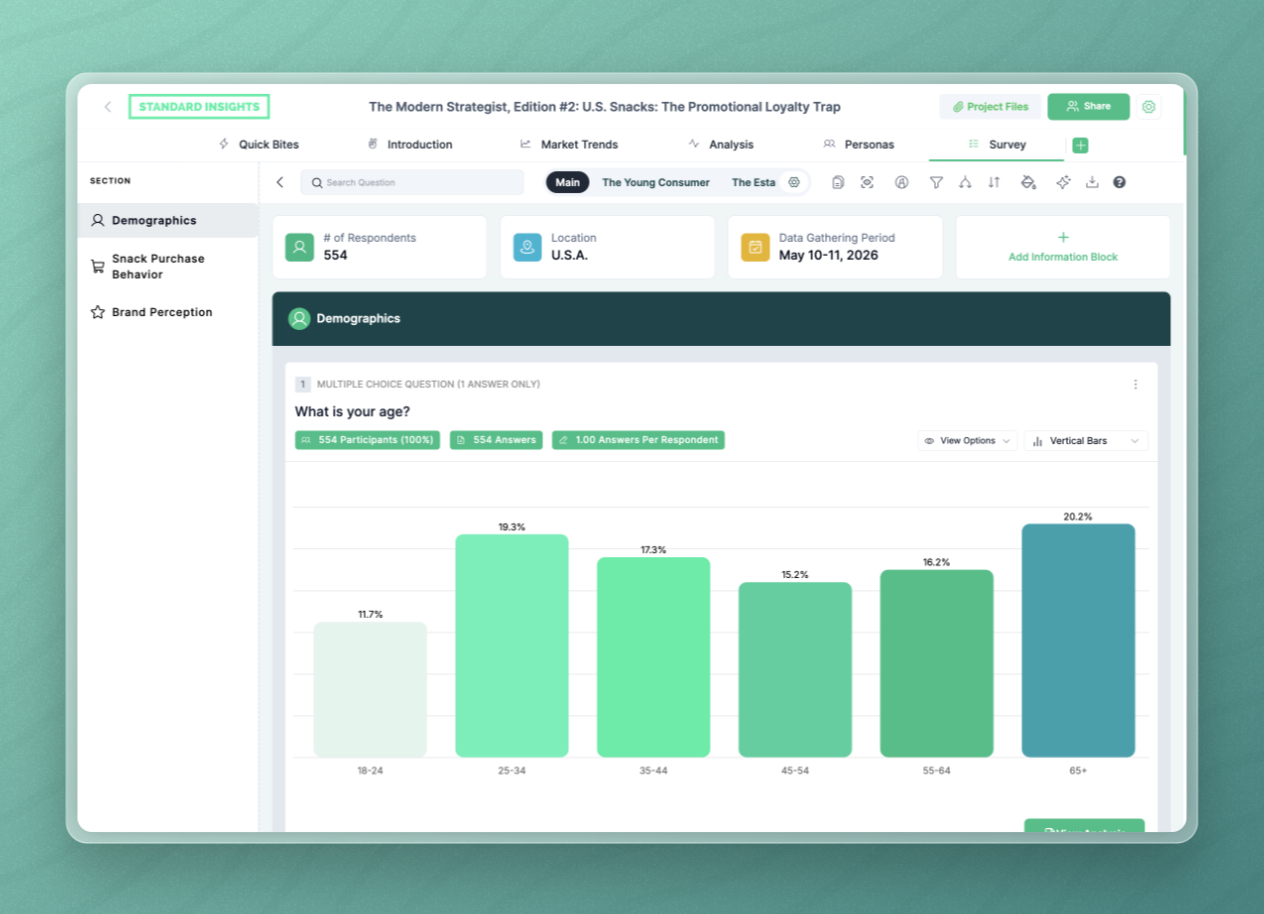Click the circled A icon in toolbar
1264x914 pixels.
[902, 182]
